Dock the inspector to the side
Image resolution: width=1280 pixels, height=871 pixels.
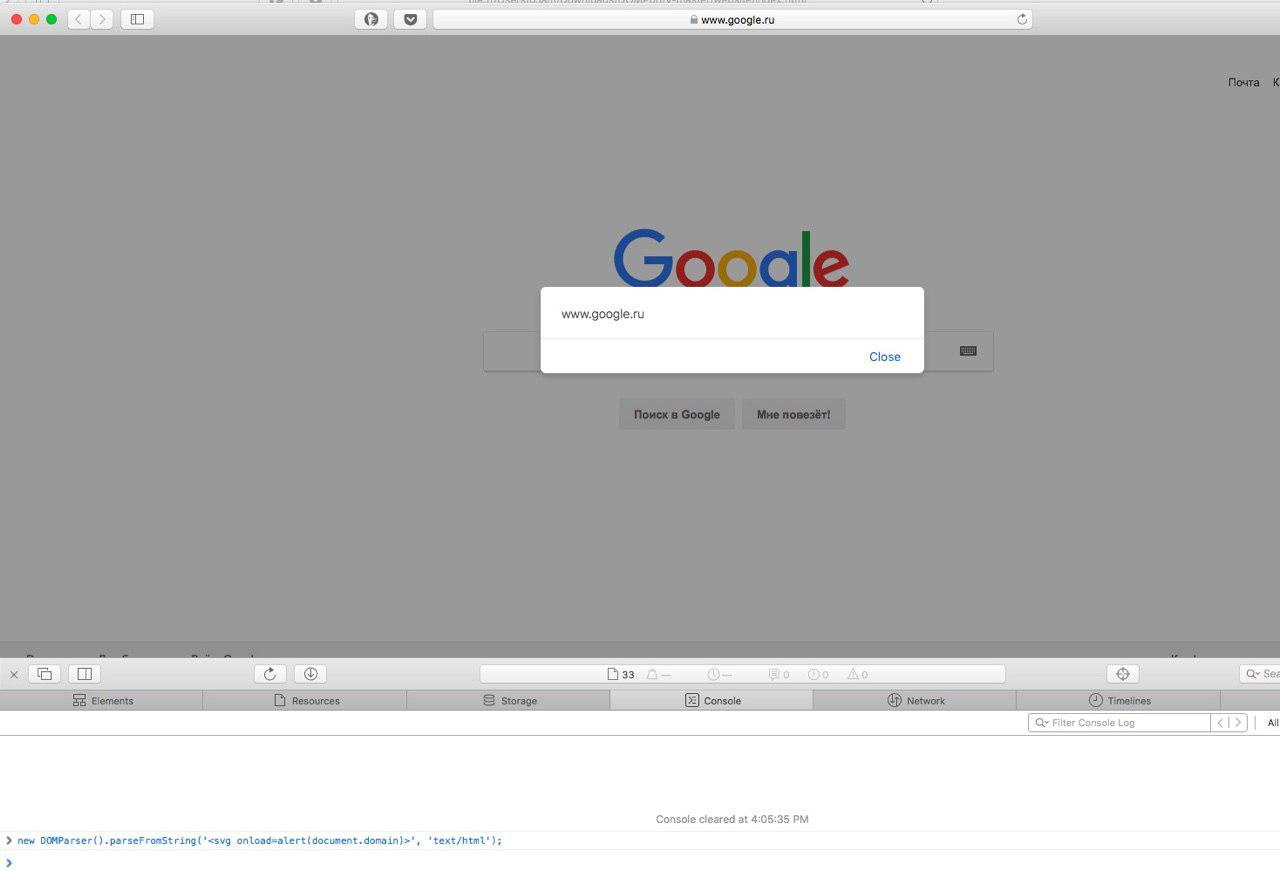[85, 674]
